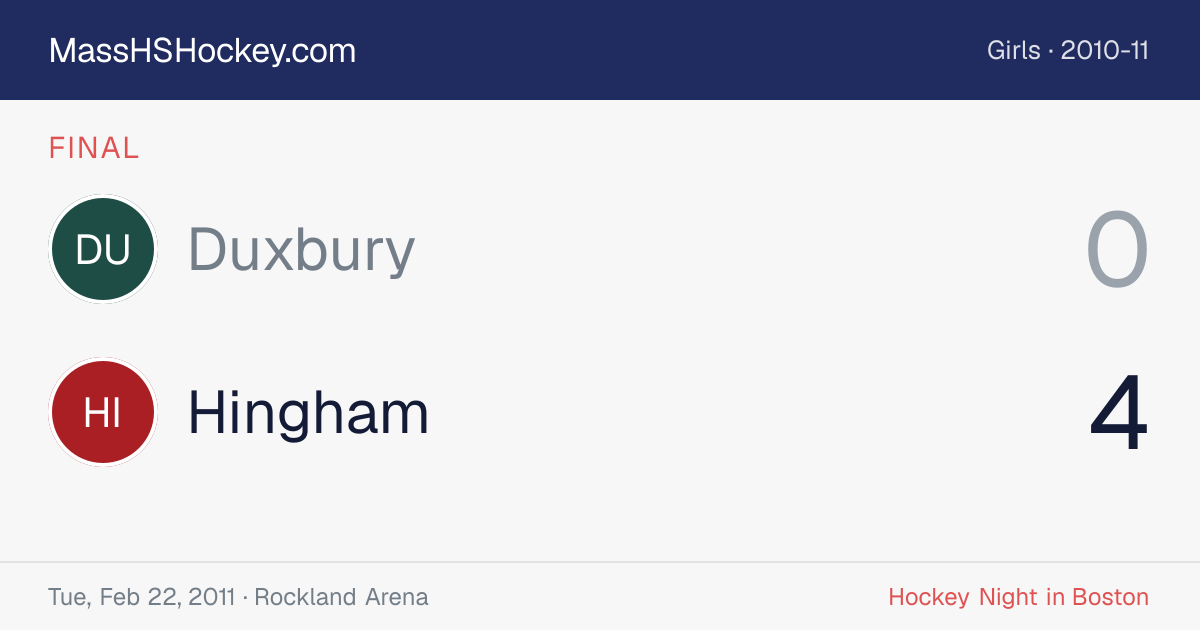Click the divider line above the footer

click(x=600, y=562)
